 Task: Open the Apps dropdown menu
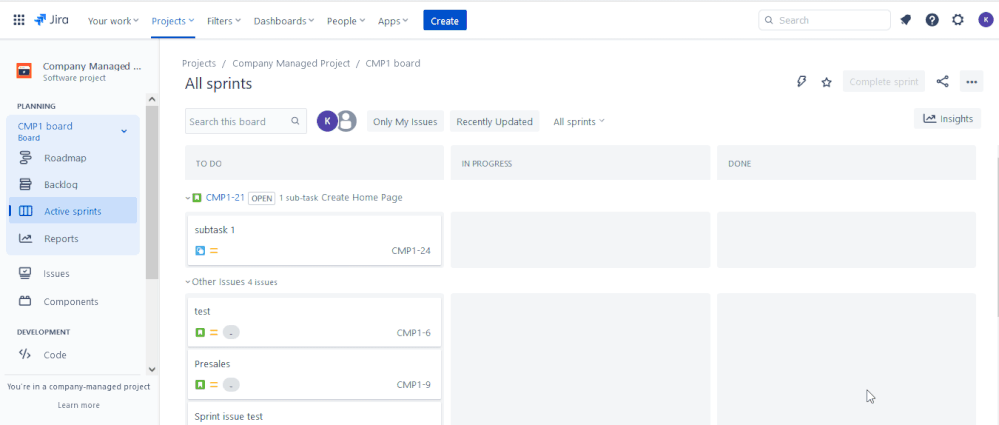pos(392,21)
